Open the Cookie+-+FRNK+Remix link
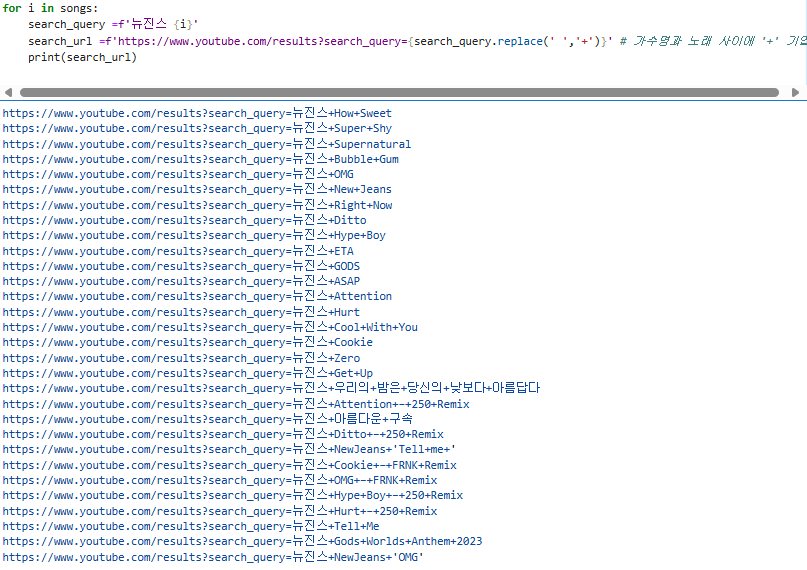Image resolution: width=807 pixels, height=570 pixels. (x=230, y=465)
